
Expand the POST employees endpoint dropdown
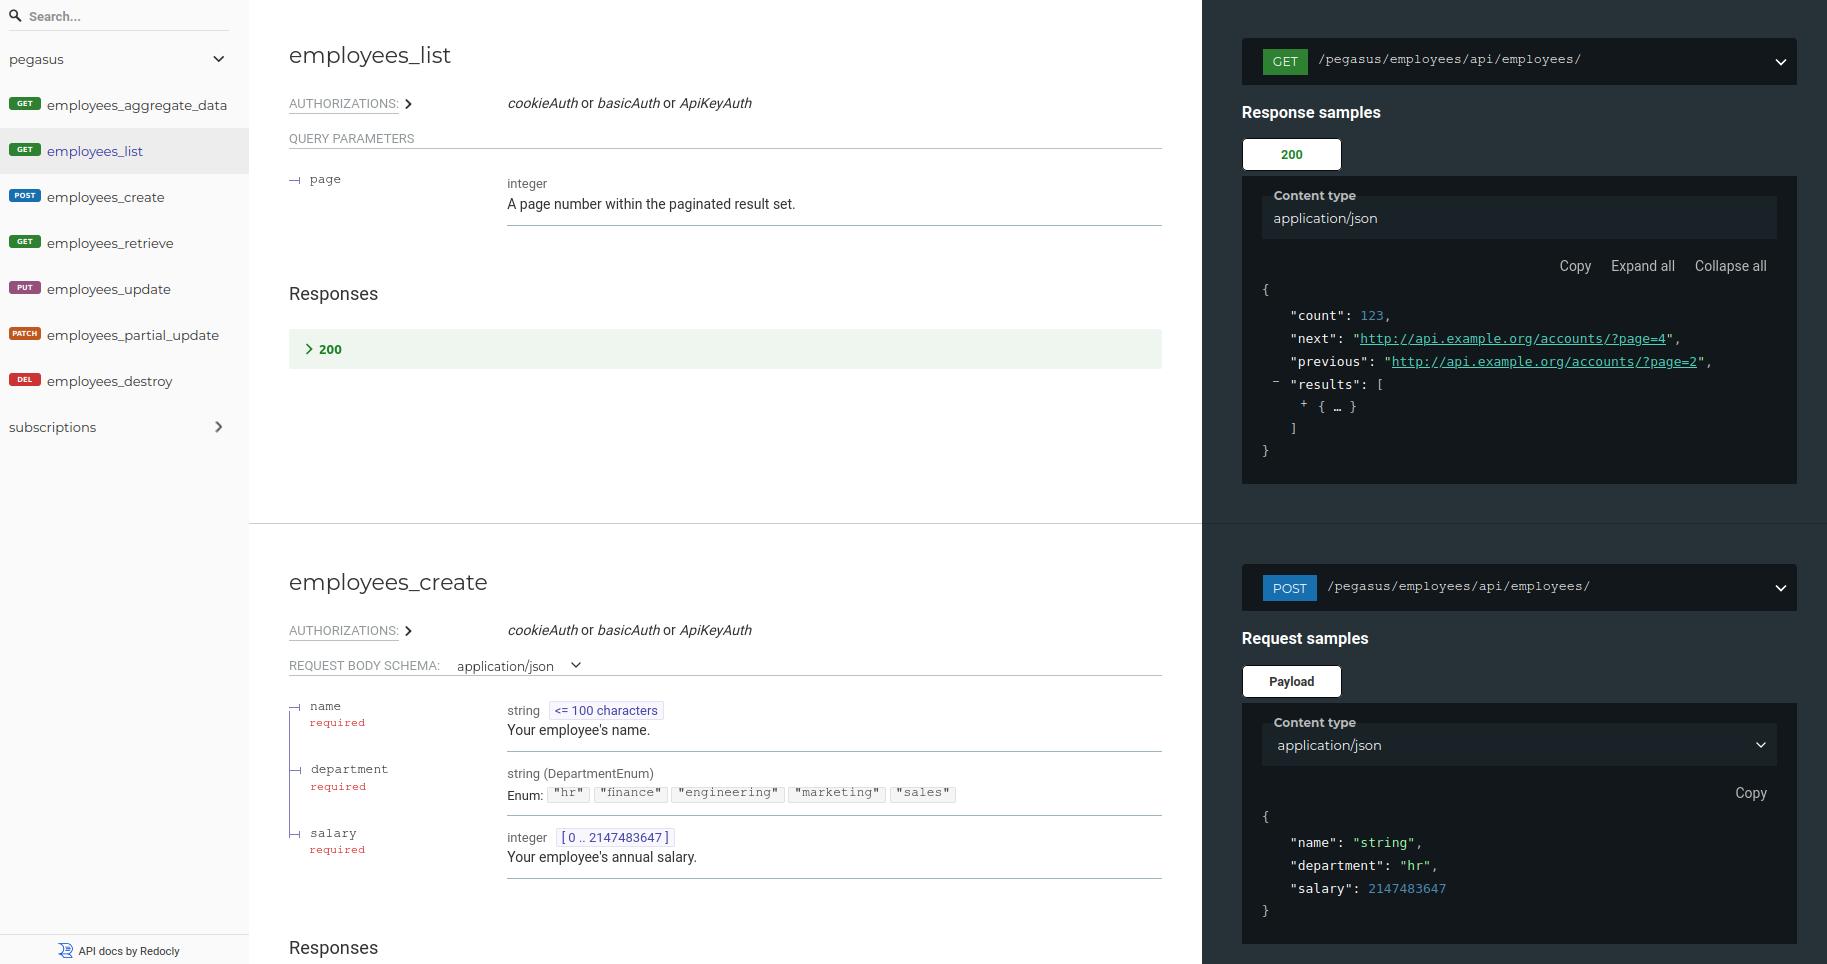(1780, 588)
